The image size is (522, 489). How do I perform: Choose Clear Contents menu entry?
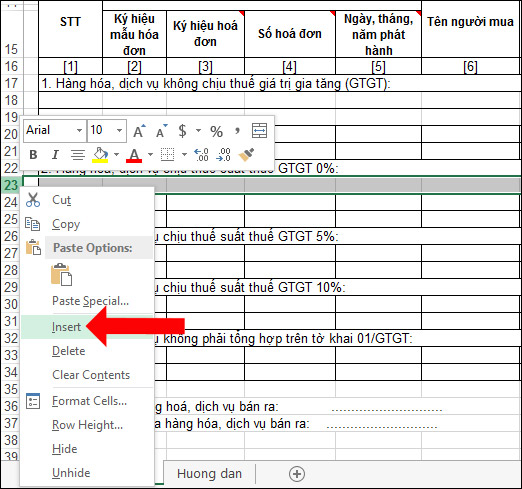point(87,375)
